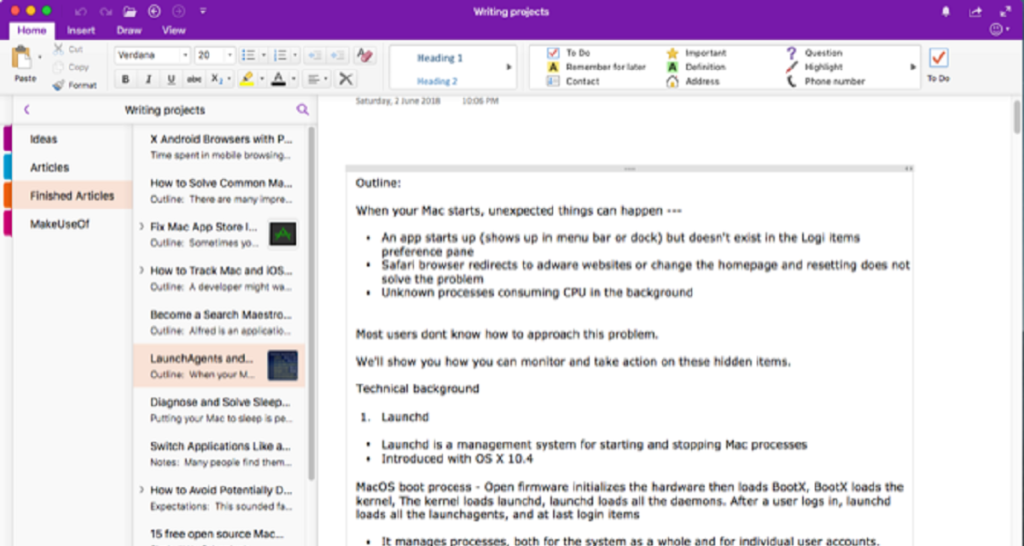Click the strikethrough abc button

pyautogui.click(x=194, y=79)
